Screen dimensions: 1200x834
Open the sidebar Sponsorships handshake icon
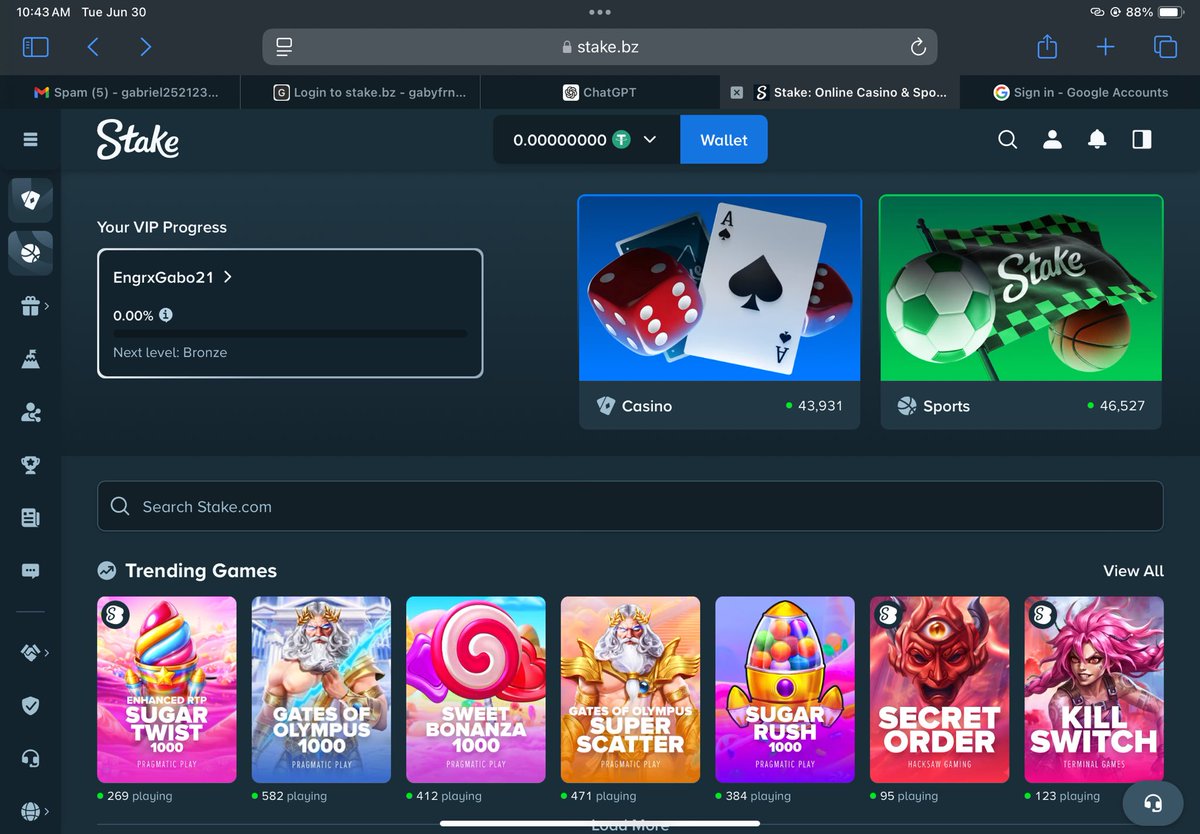pos(30,652)
